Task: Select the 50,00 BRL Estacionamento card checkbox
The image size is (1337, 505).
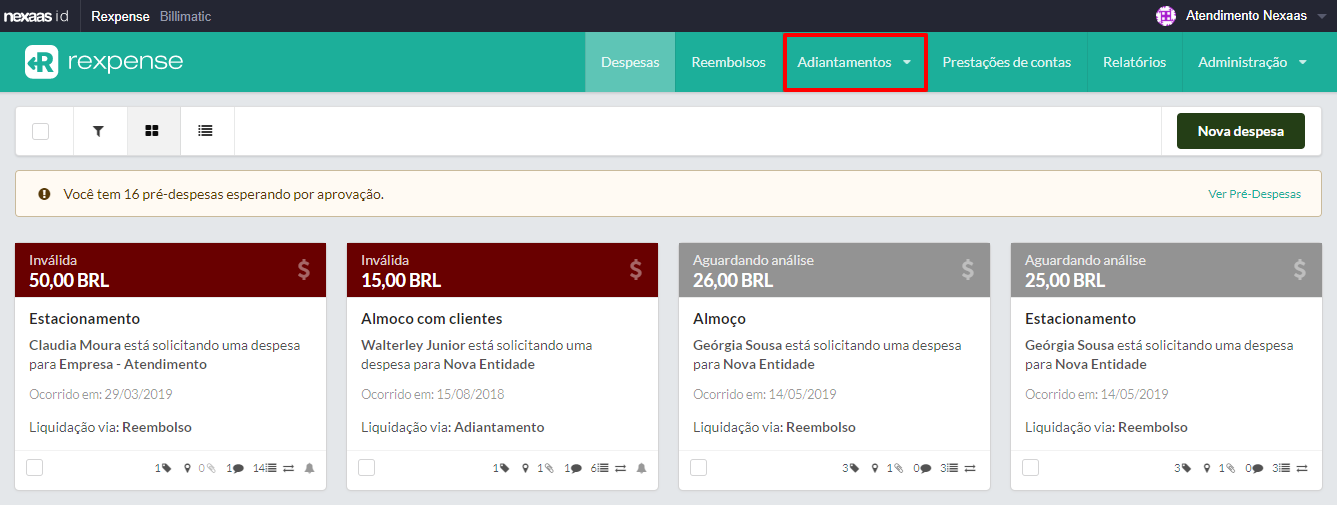Action: click(x=35, y=467)
